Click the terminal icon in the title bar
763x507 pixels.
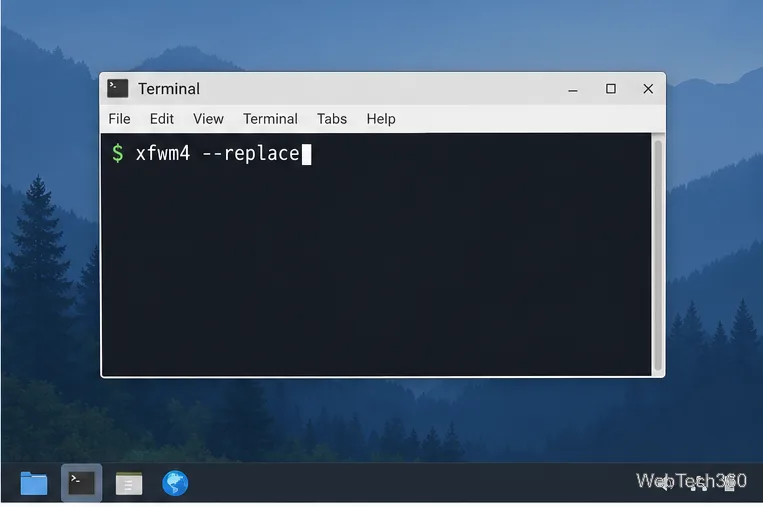pyautogui.click(x=118, y=89)
